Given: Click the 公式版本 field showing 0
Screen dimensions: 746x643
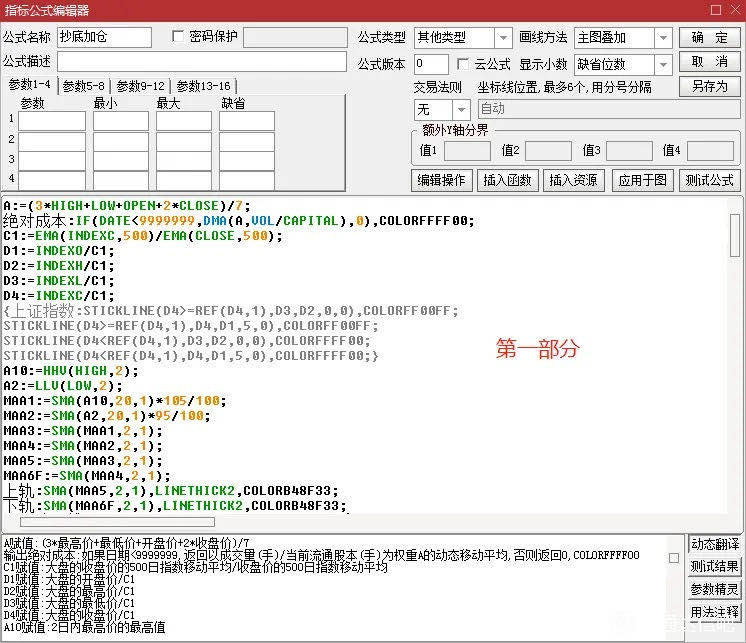Looking at the screenshot, I should [x=431, y=64].
